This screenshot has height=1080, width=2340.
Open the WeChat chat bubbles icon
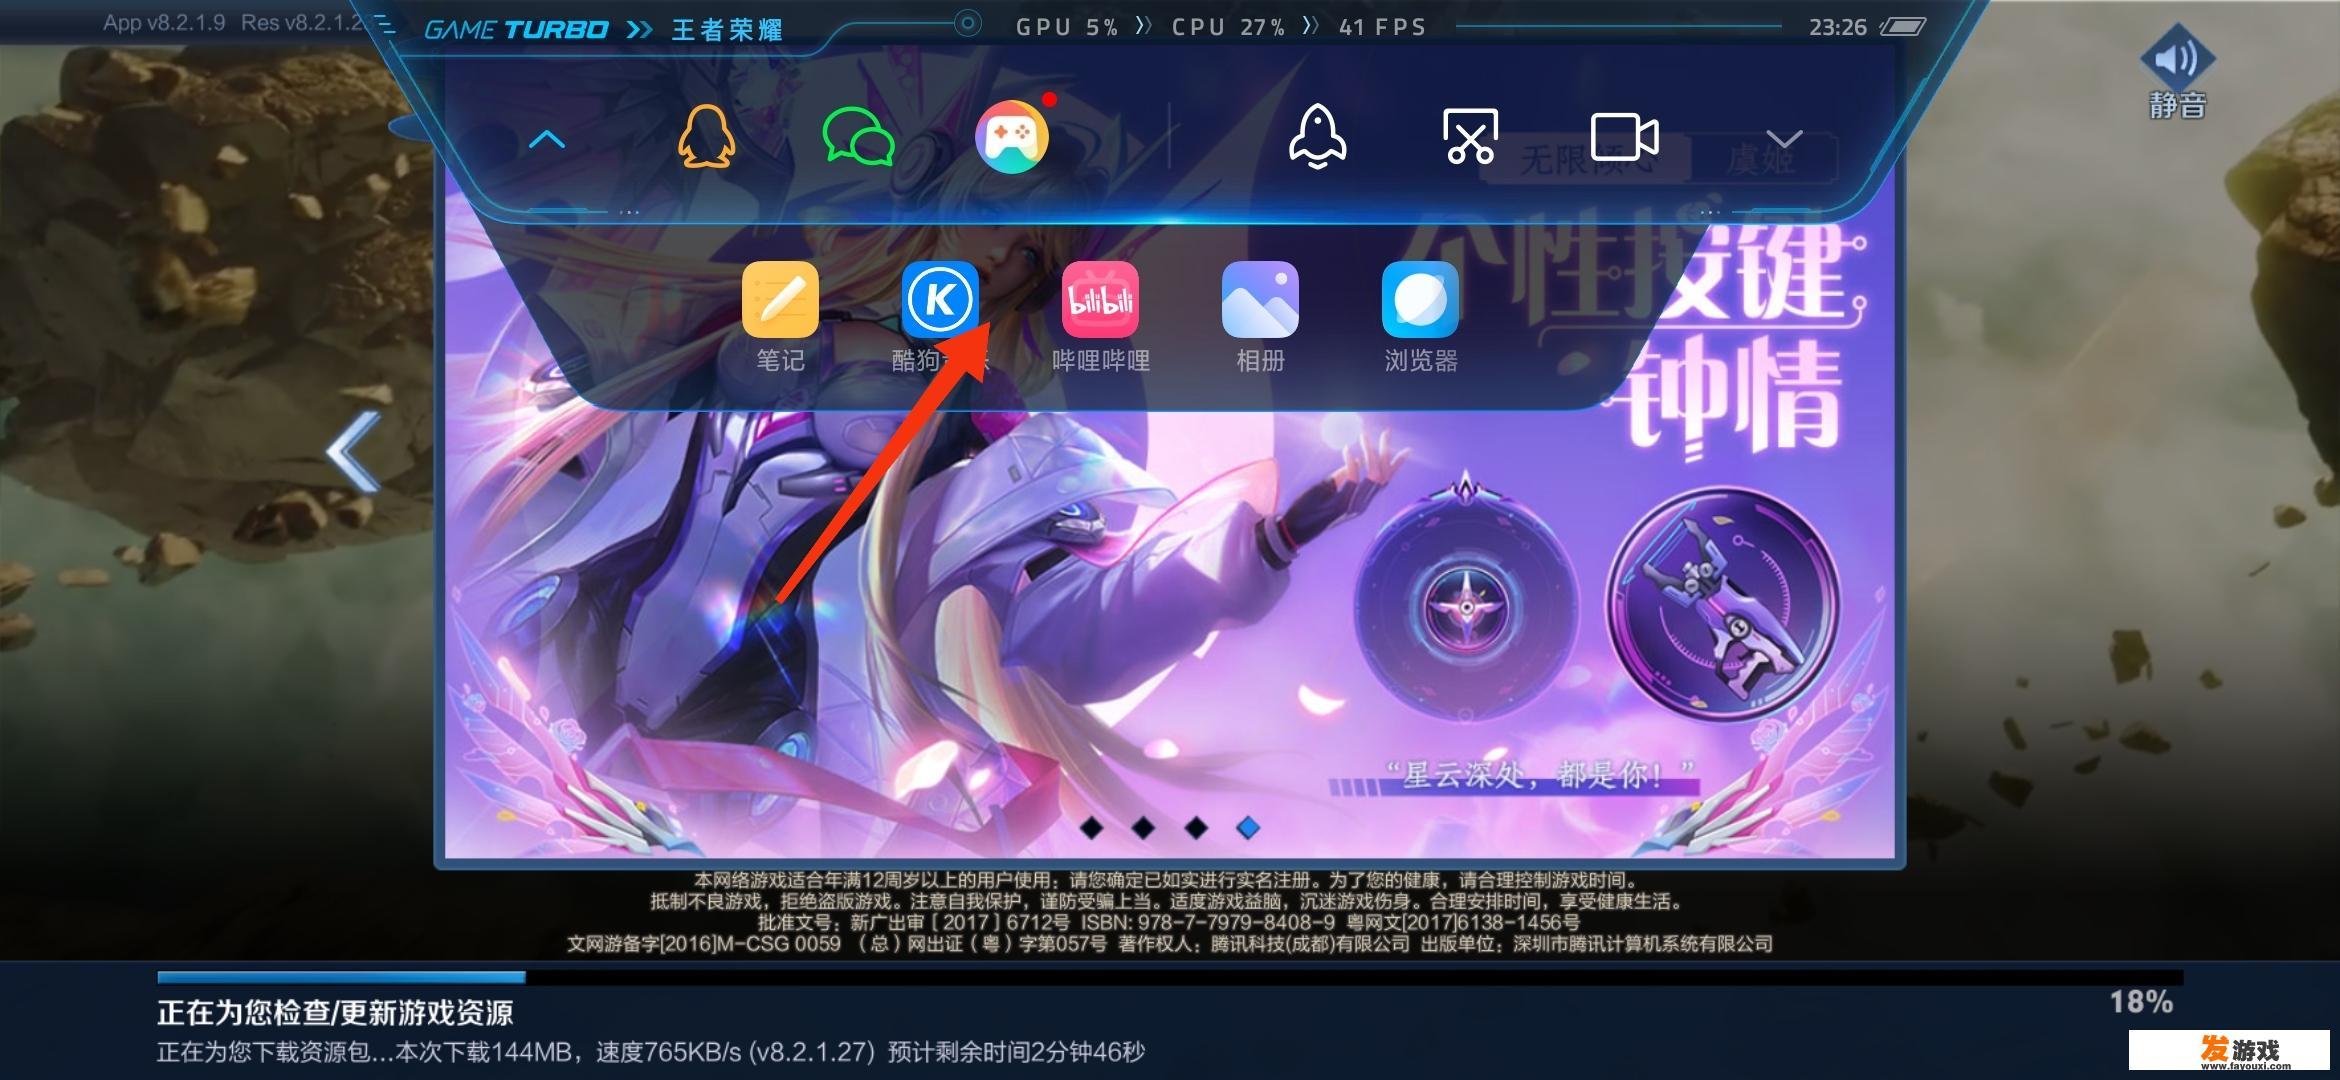pyautogui.click(x=858, y=136)
